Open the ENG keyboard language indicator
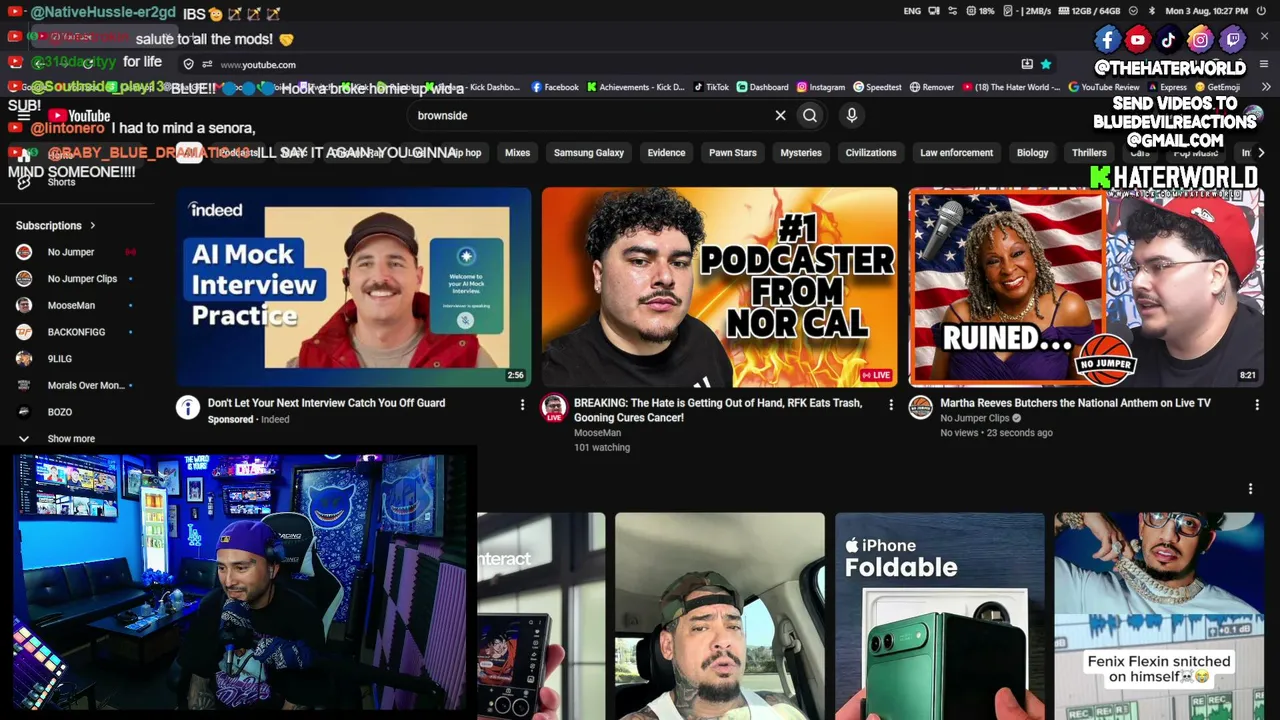The image size is (1280, 720). pos(912,11)
